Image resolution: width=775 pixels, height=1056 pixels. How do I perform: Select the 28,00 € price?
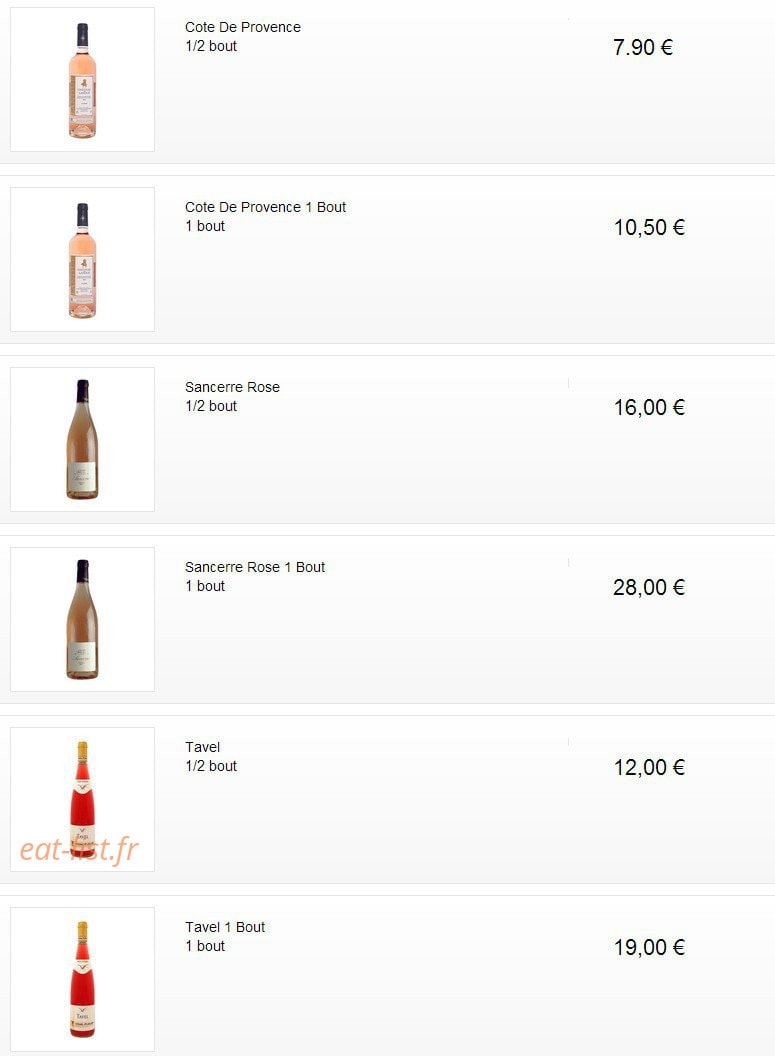(x=649, y=587)
